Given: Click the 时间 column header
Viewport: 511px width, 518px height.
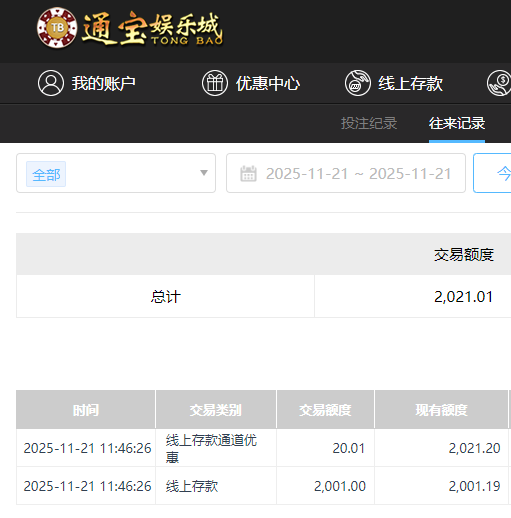Looking at the screenshot, I should click(86, 409).
